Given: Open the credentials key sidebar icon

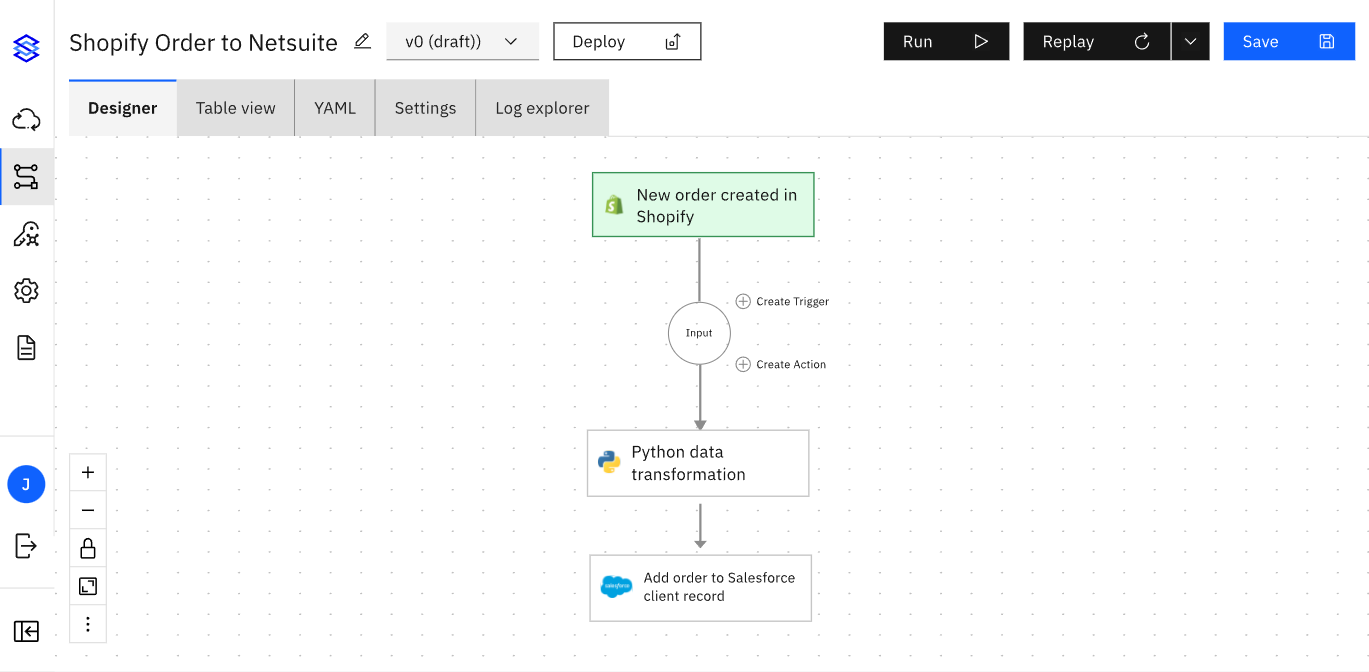Looking at the screenshot, I should [26, 234].
